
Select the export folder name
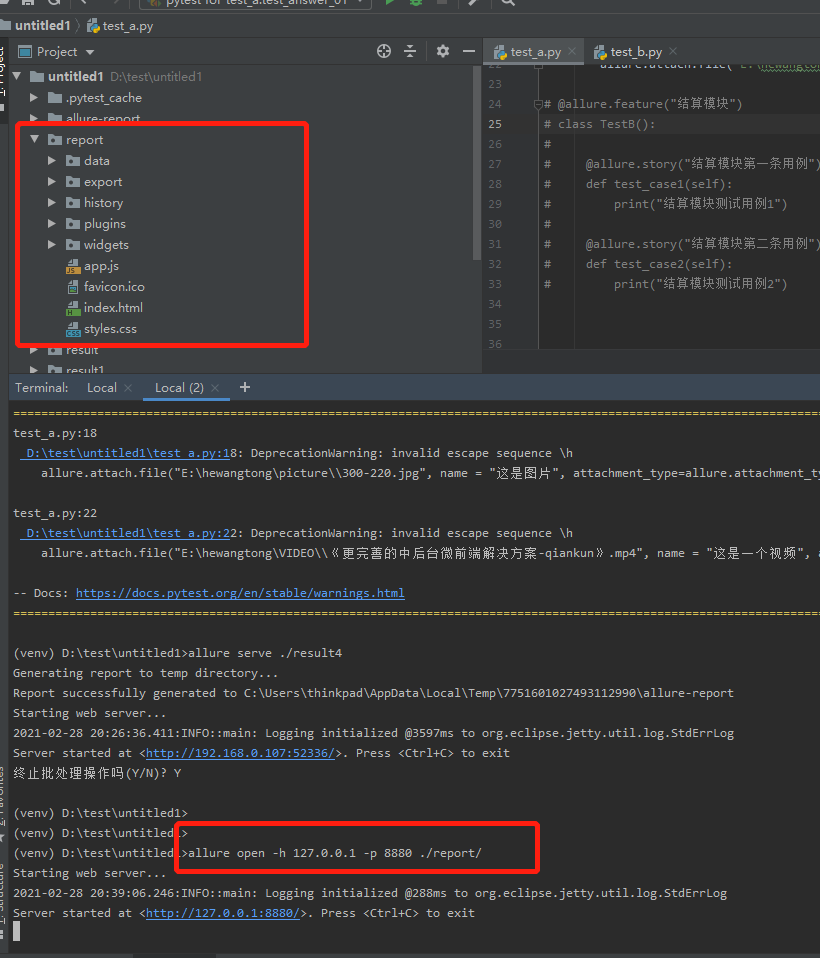click(x=103, y=182)
